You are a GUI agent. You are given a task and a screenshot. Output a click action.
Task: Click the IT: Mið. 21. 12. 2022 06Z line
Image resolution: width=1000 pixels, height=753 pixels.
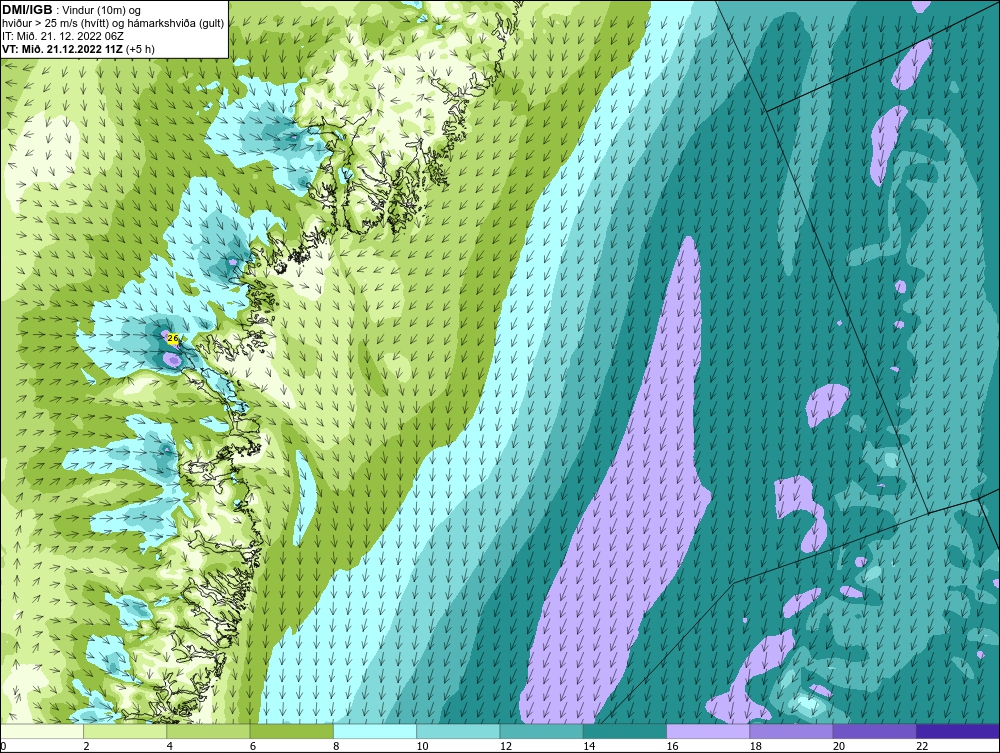(63, 36)
